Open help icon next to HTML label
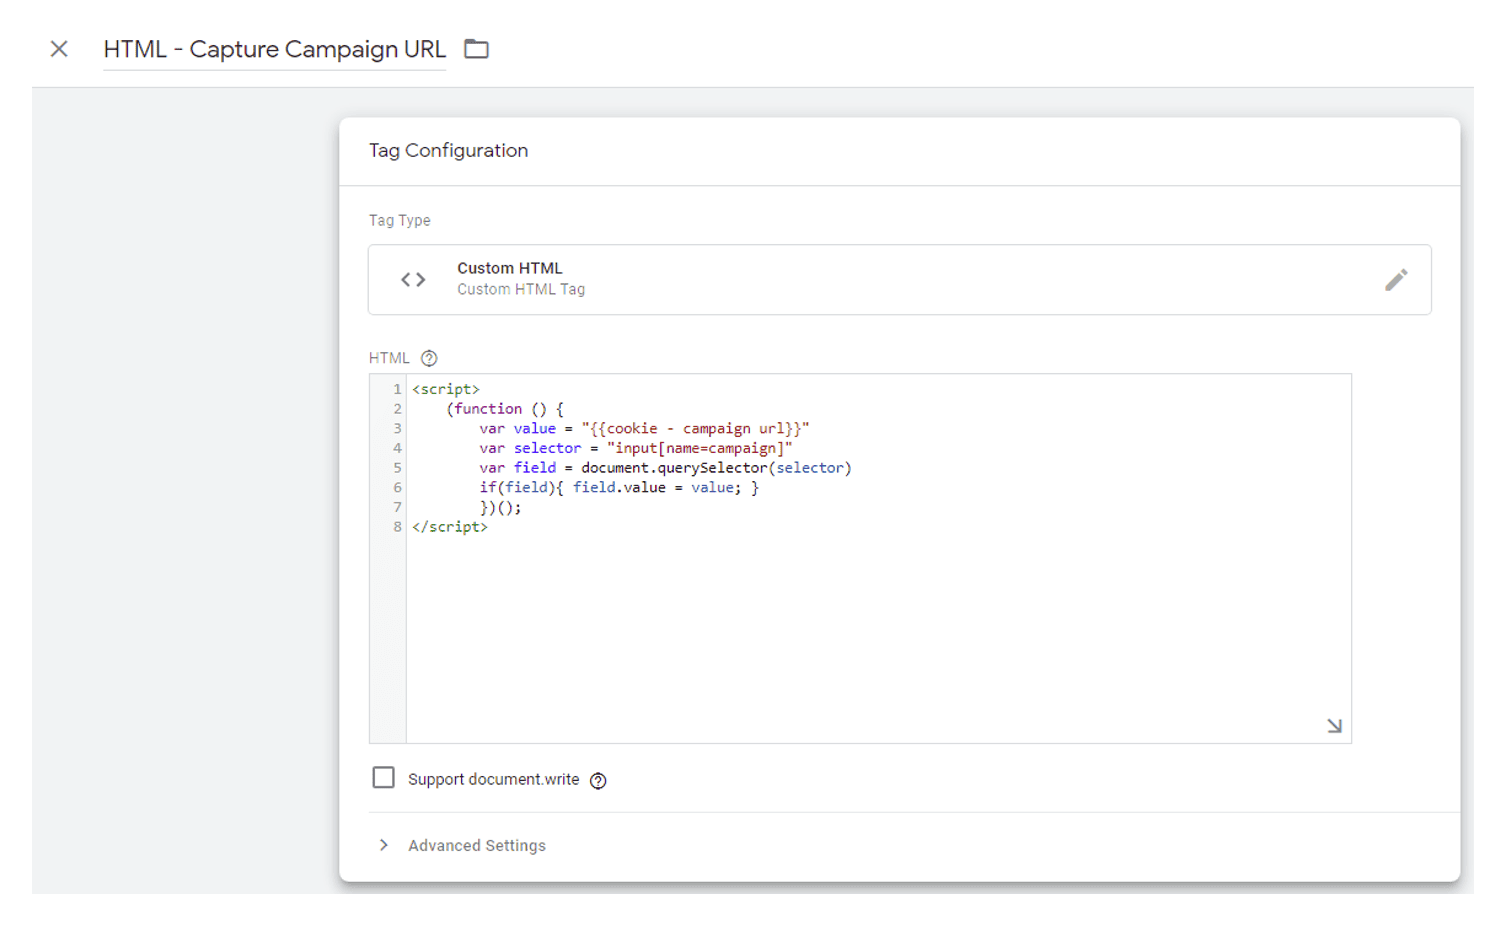 coord(429,358)
